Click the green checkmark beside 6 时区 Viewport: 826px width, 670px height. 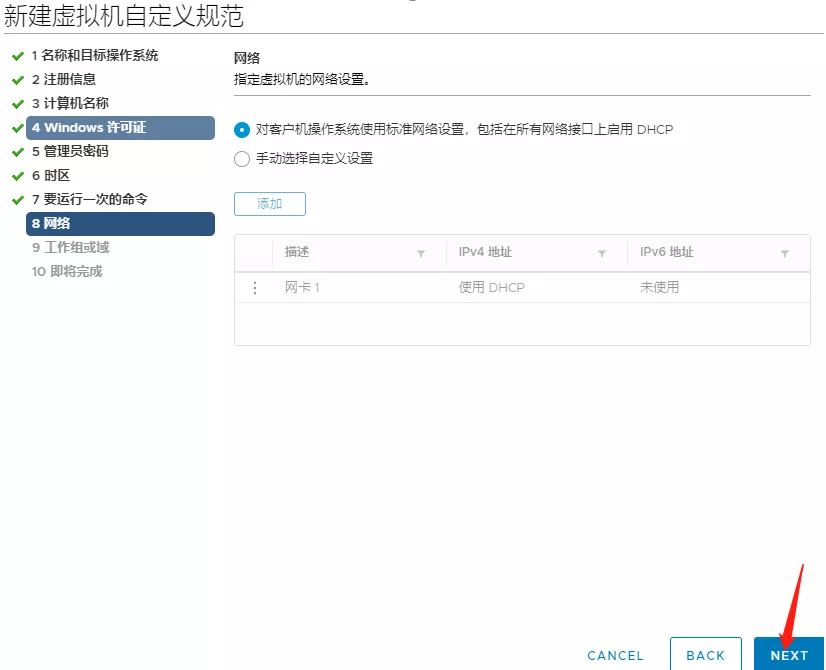[18, 176]
